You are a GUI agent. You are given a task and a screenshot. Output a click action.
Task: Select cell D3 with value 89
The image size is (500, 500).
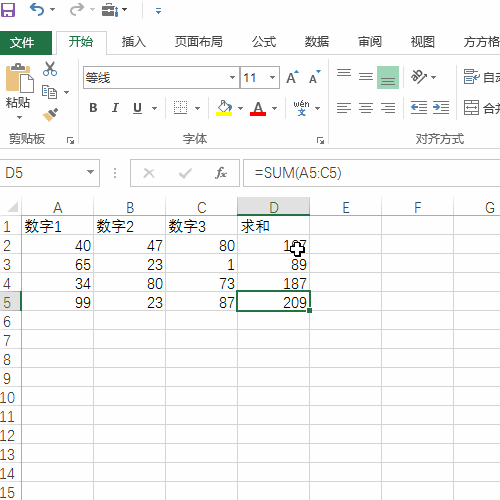tap(273, 264)
